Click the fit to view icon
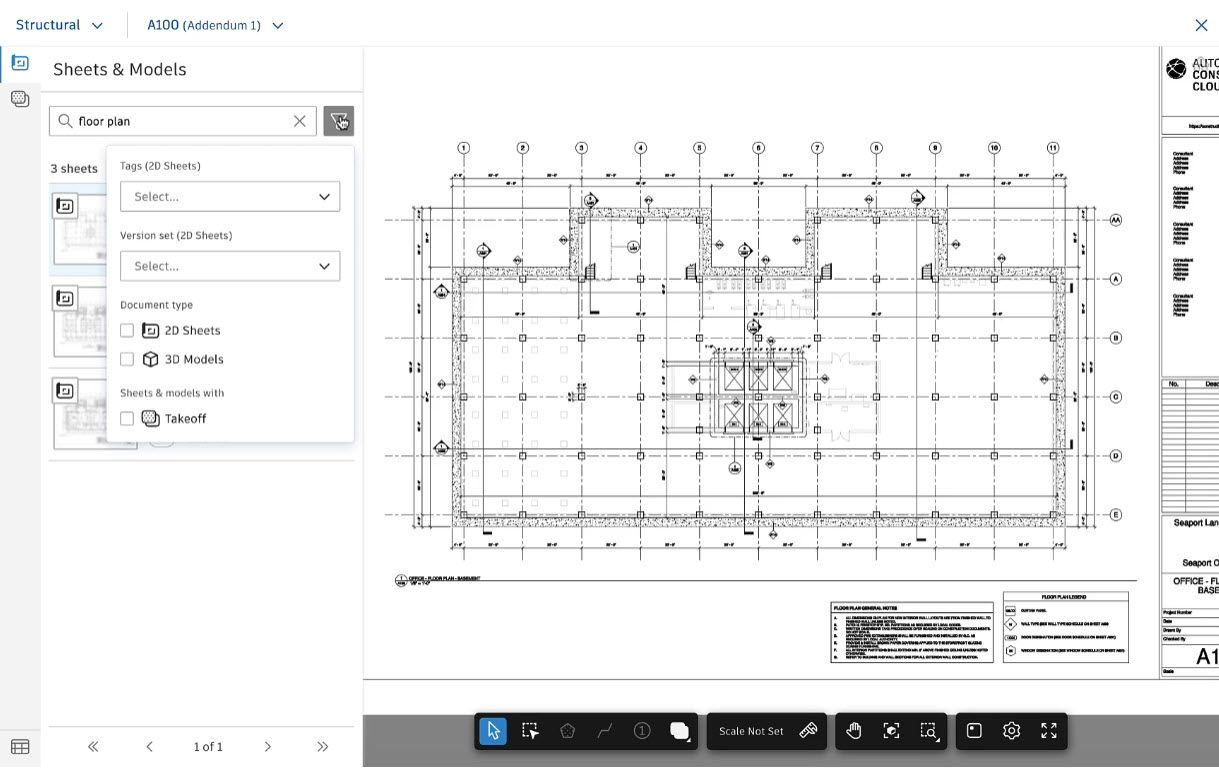The image size is (1219, 768). (892, 731)
